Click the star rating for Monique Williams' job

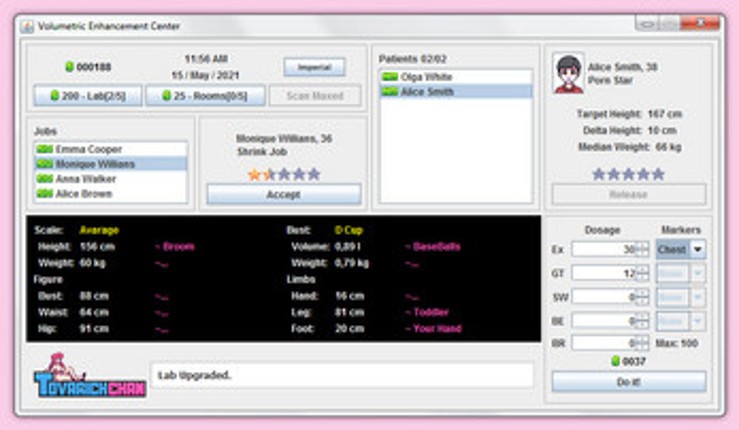coord(284,175)
